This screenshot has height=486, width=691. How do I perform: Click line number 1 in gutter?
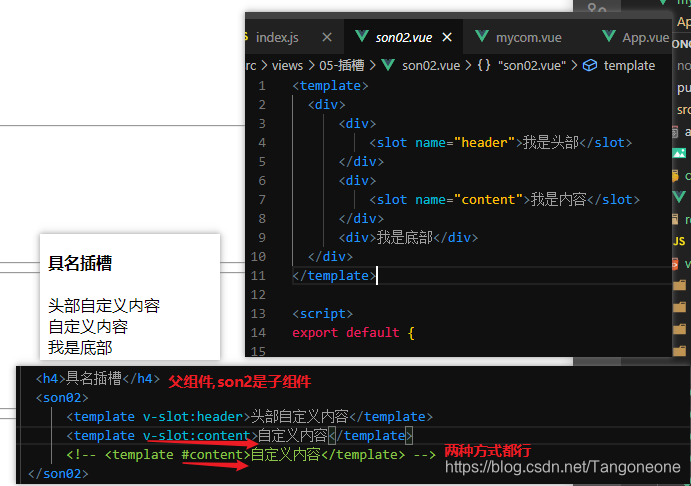[x=262, y=85]
